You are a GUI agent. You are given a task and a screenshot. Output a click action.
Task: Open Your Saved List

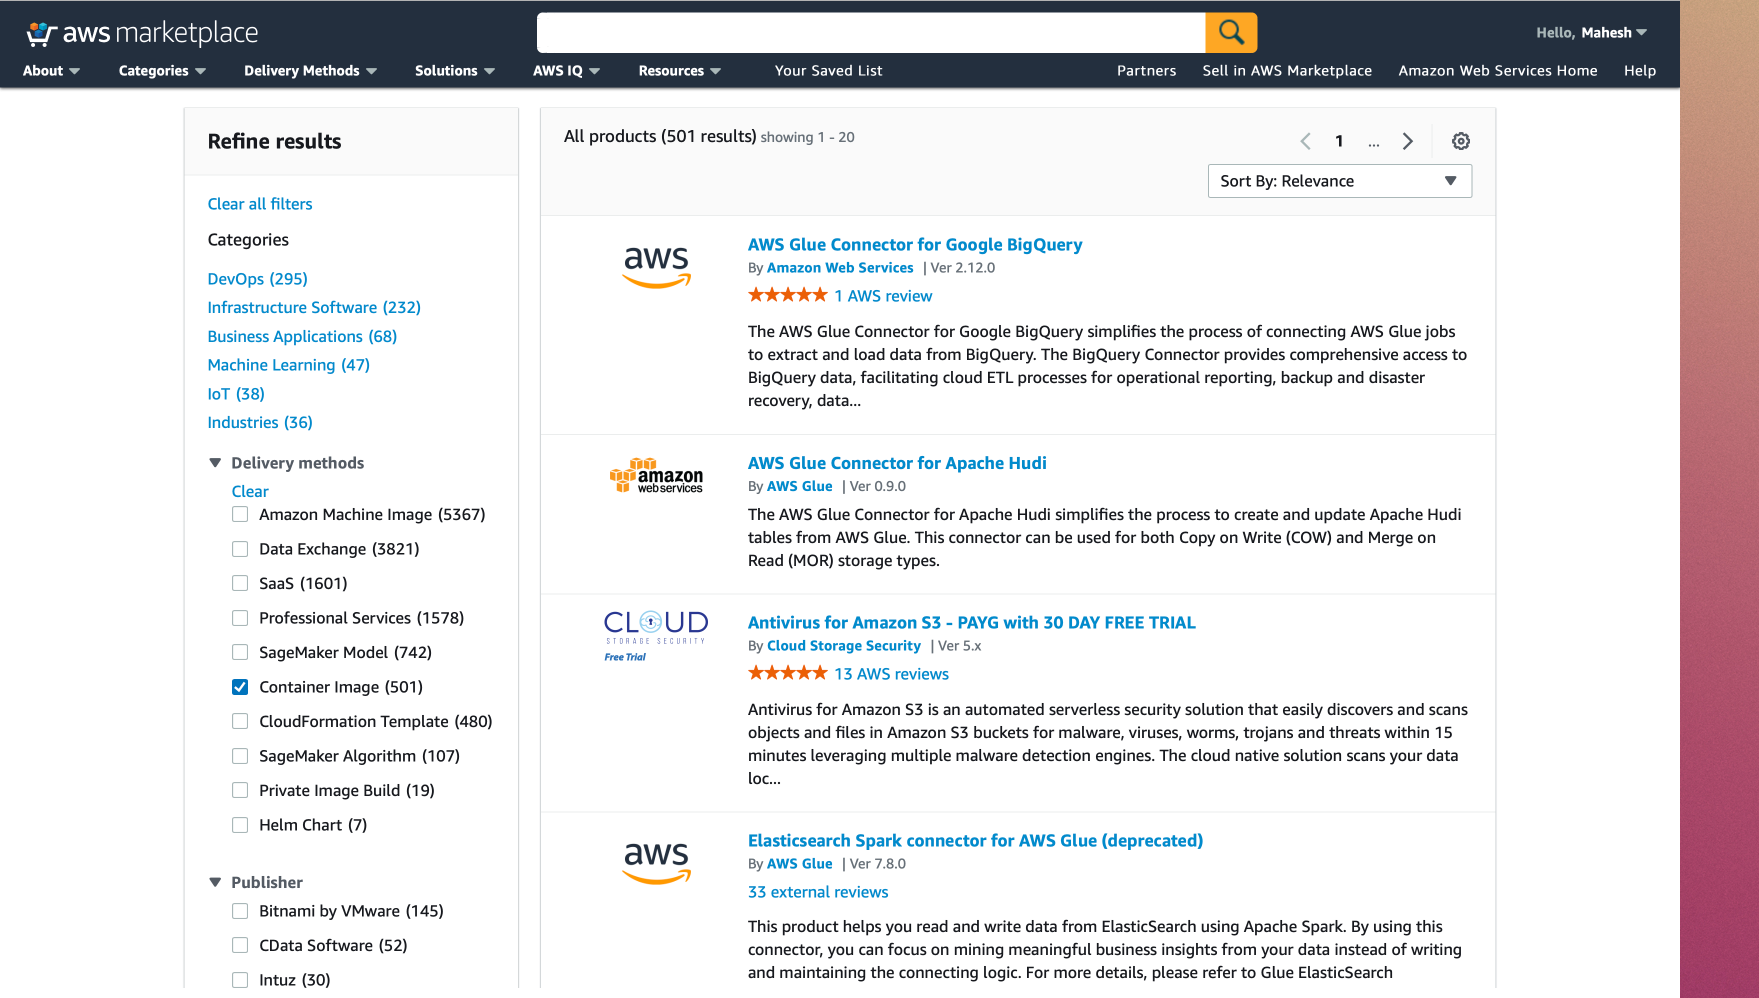pos(828,70)
